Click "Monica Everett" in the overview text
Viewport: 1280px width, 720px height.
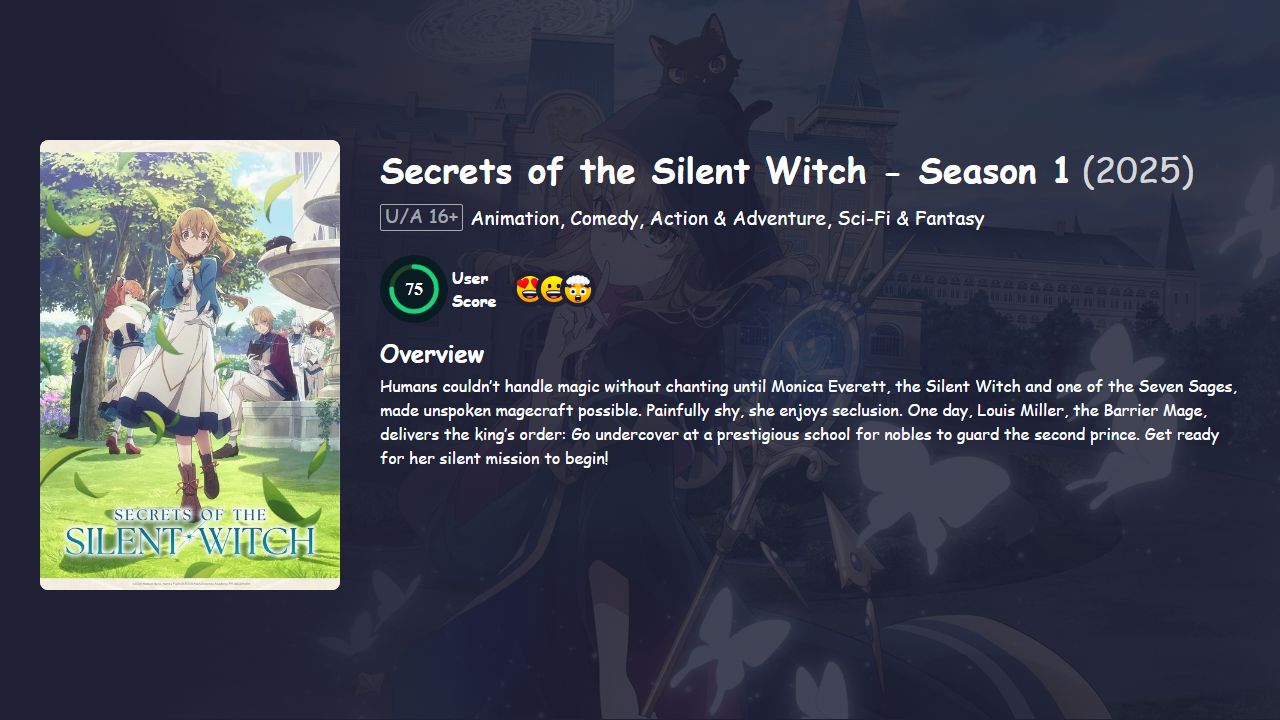tap(832, 386)
